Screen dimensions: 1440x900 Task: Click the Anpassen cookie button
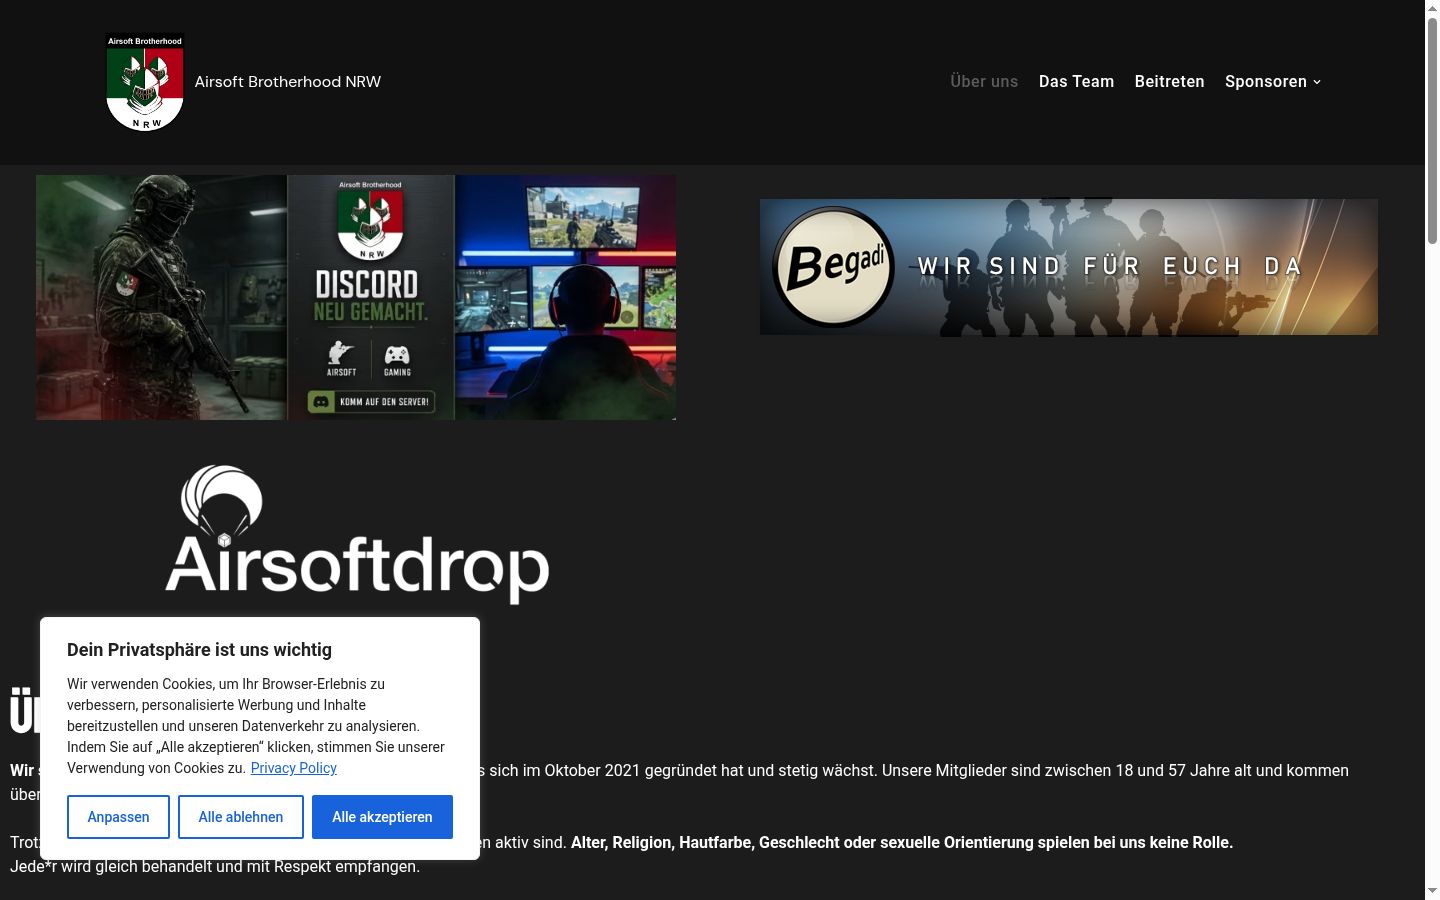(x=118, y=817)
